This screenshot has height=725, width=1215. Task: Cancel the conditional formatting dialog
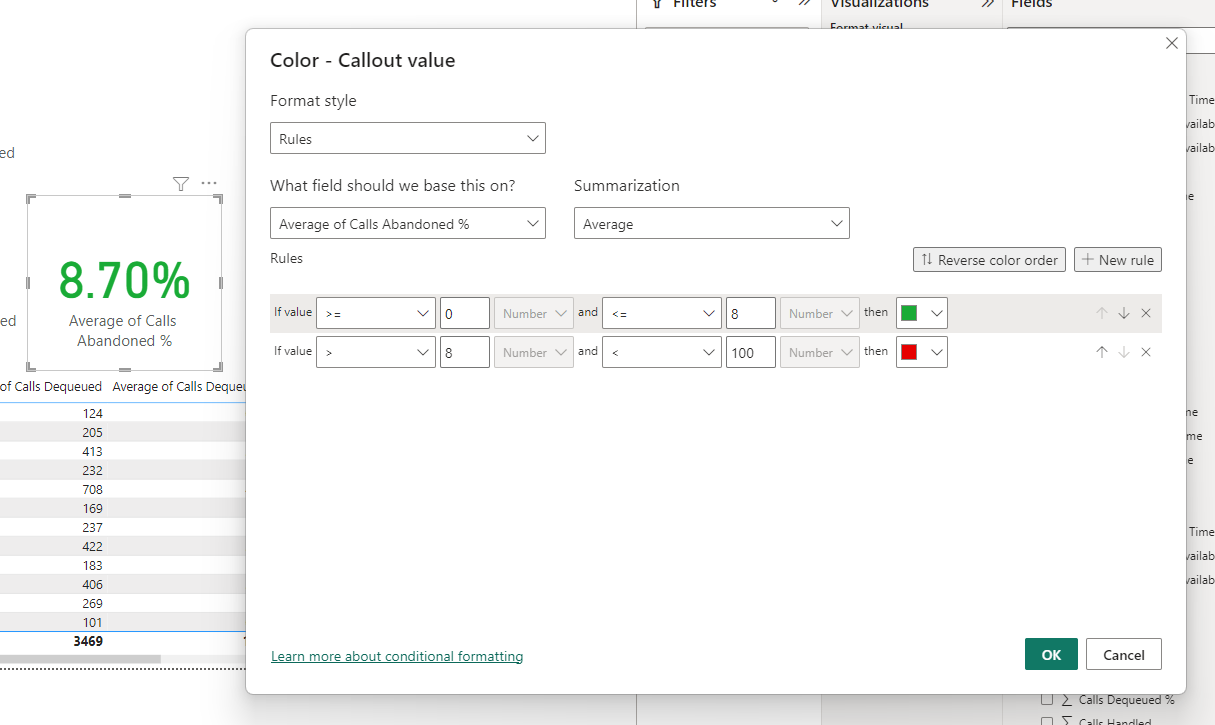pos(1123,654)
